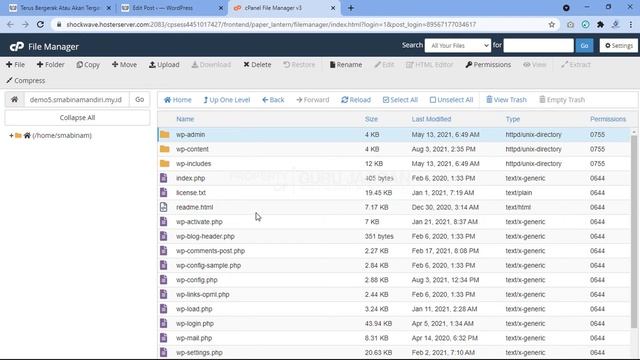Click the Move toolbar button
Screen dimensions: 640x360
124,64
